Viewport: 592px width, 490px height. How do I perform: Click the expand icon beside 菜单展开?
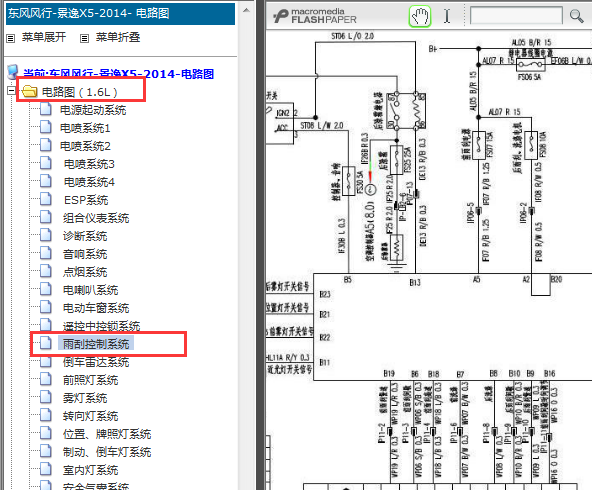(x=11, y=38)
